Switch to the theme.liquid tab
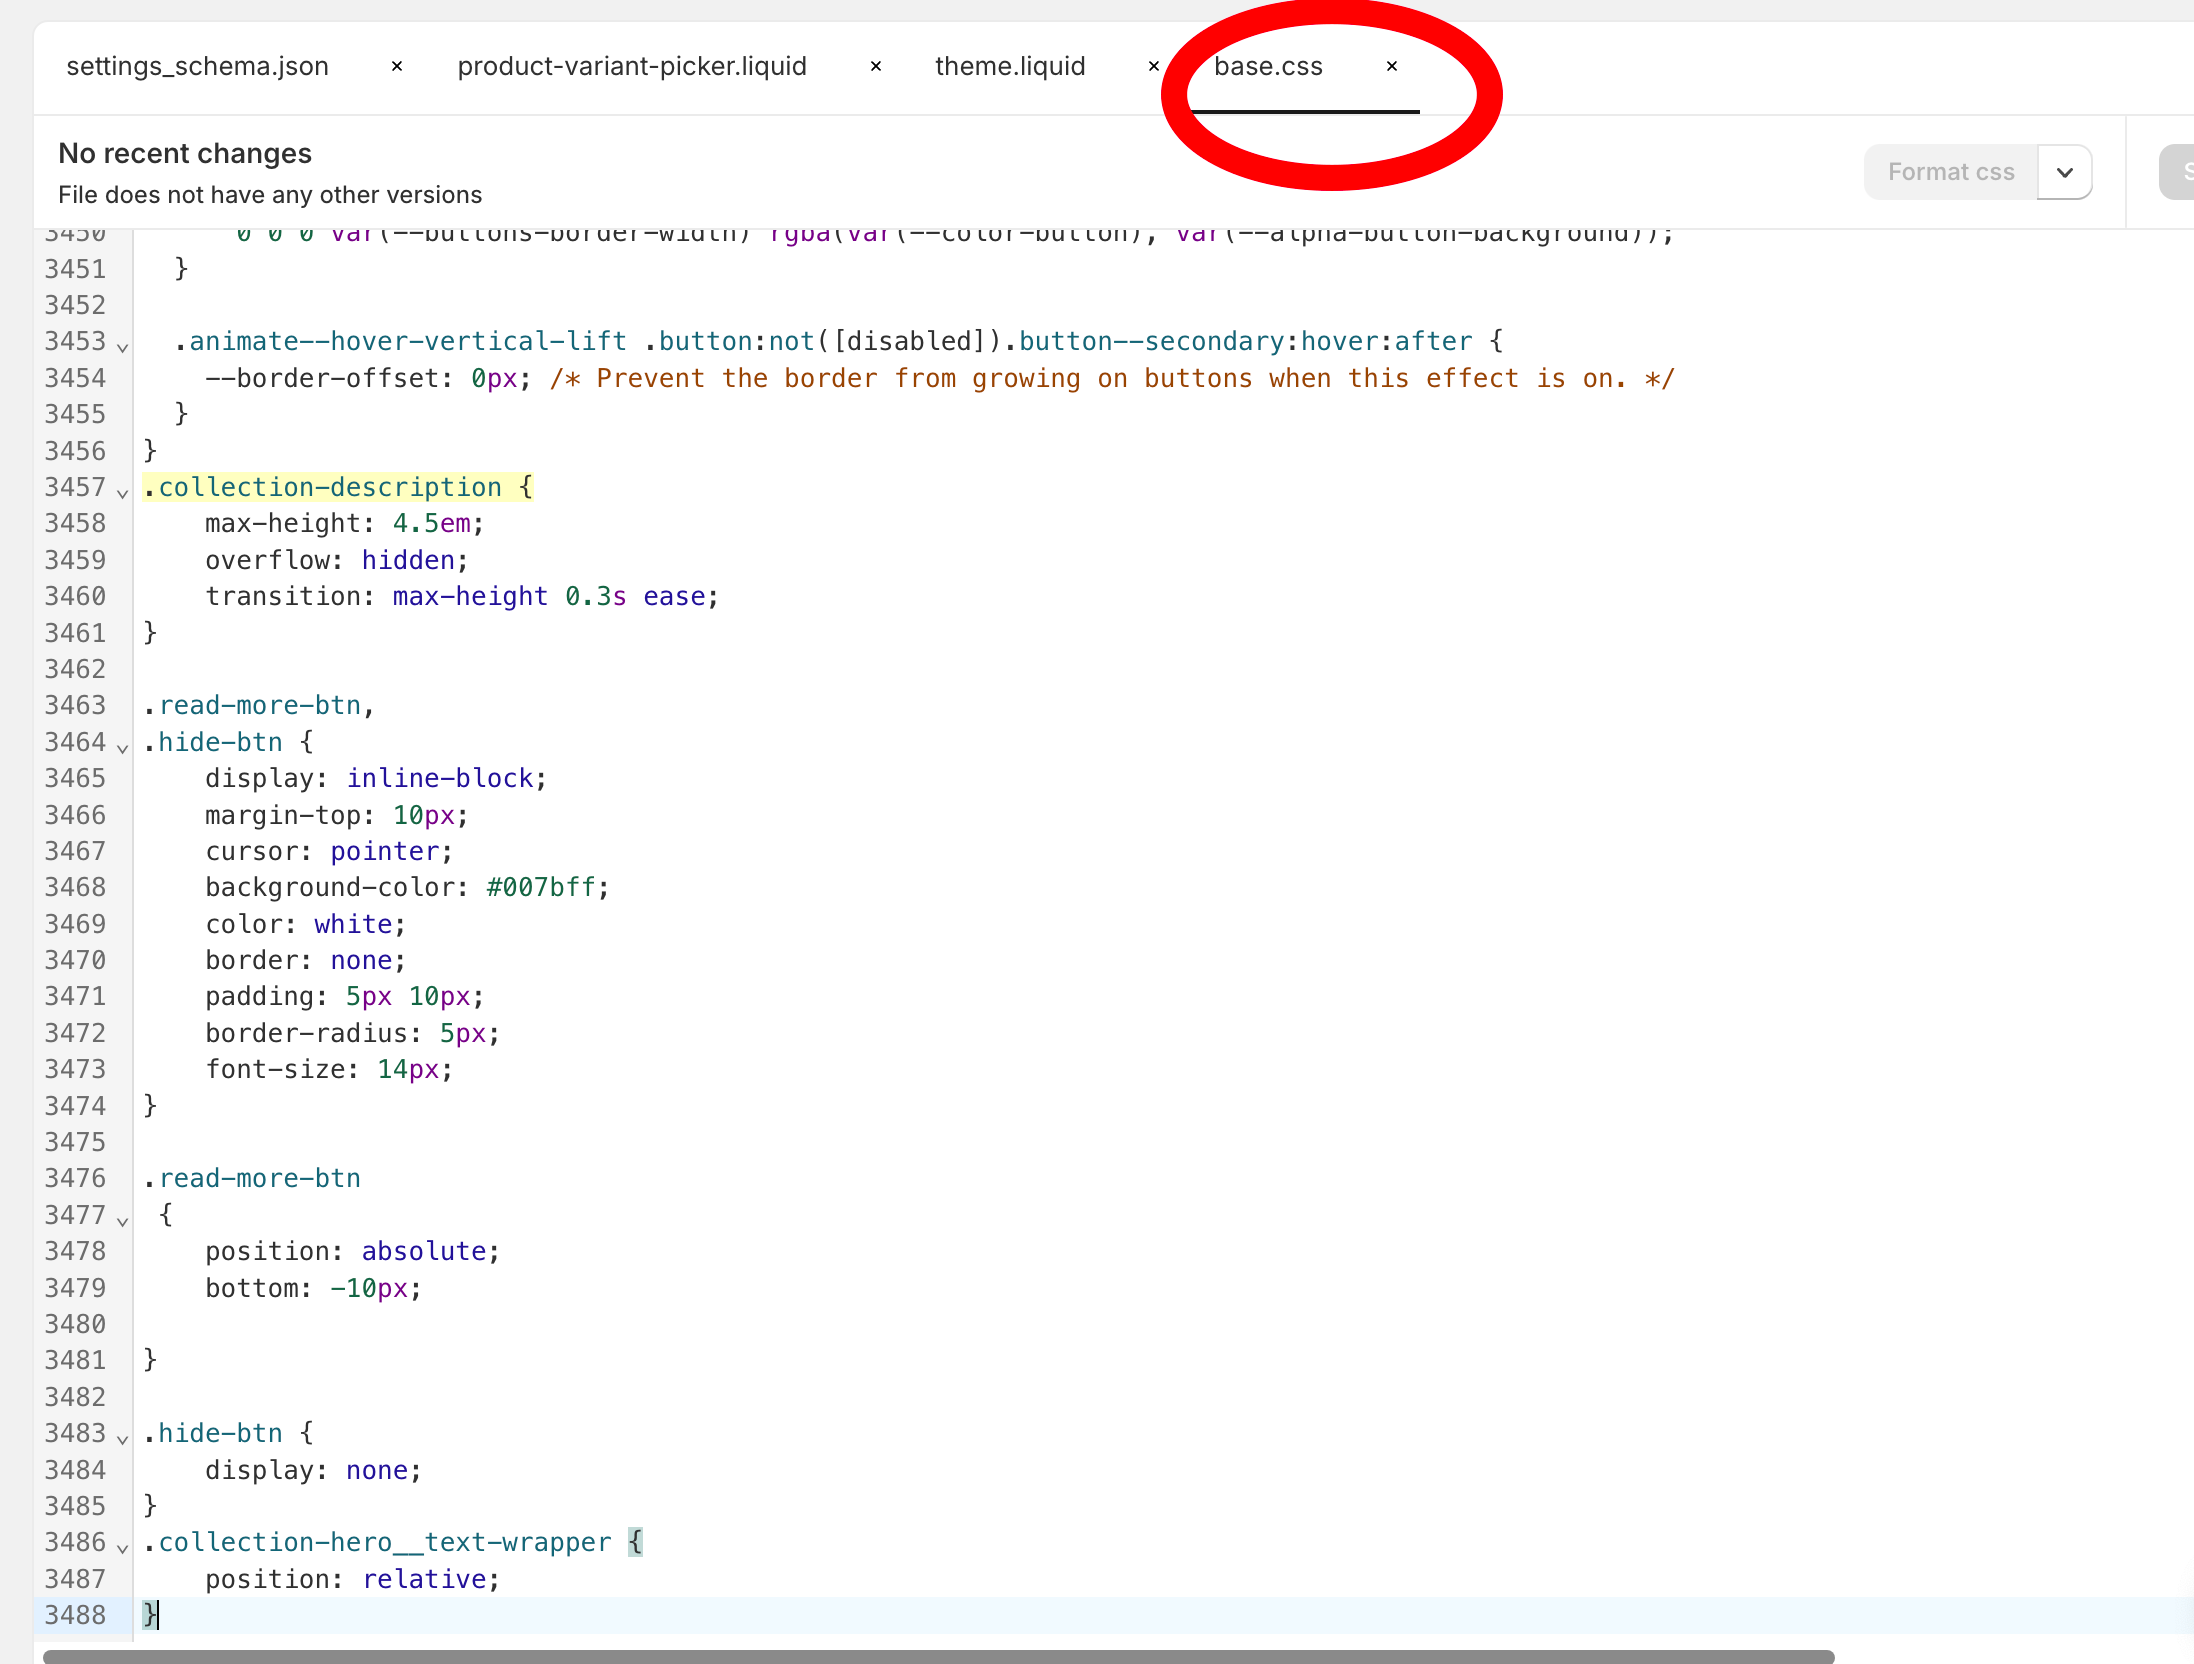 pos(1010,66)
